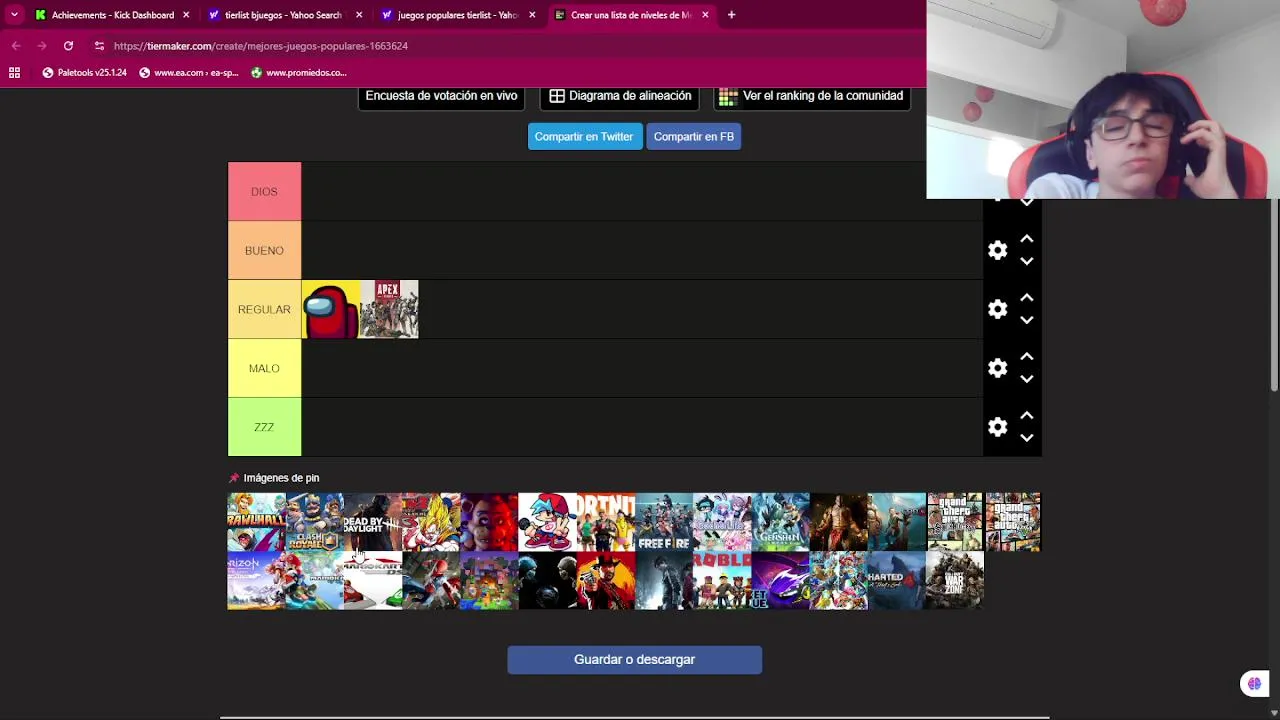This screenshot has width=1280, height=720.
Task: Open a new browser tab
Action: tap(731, 15)
